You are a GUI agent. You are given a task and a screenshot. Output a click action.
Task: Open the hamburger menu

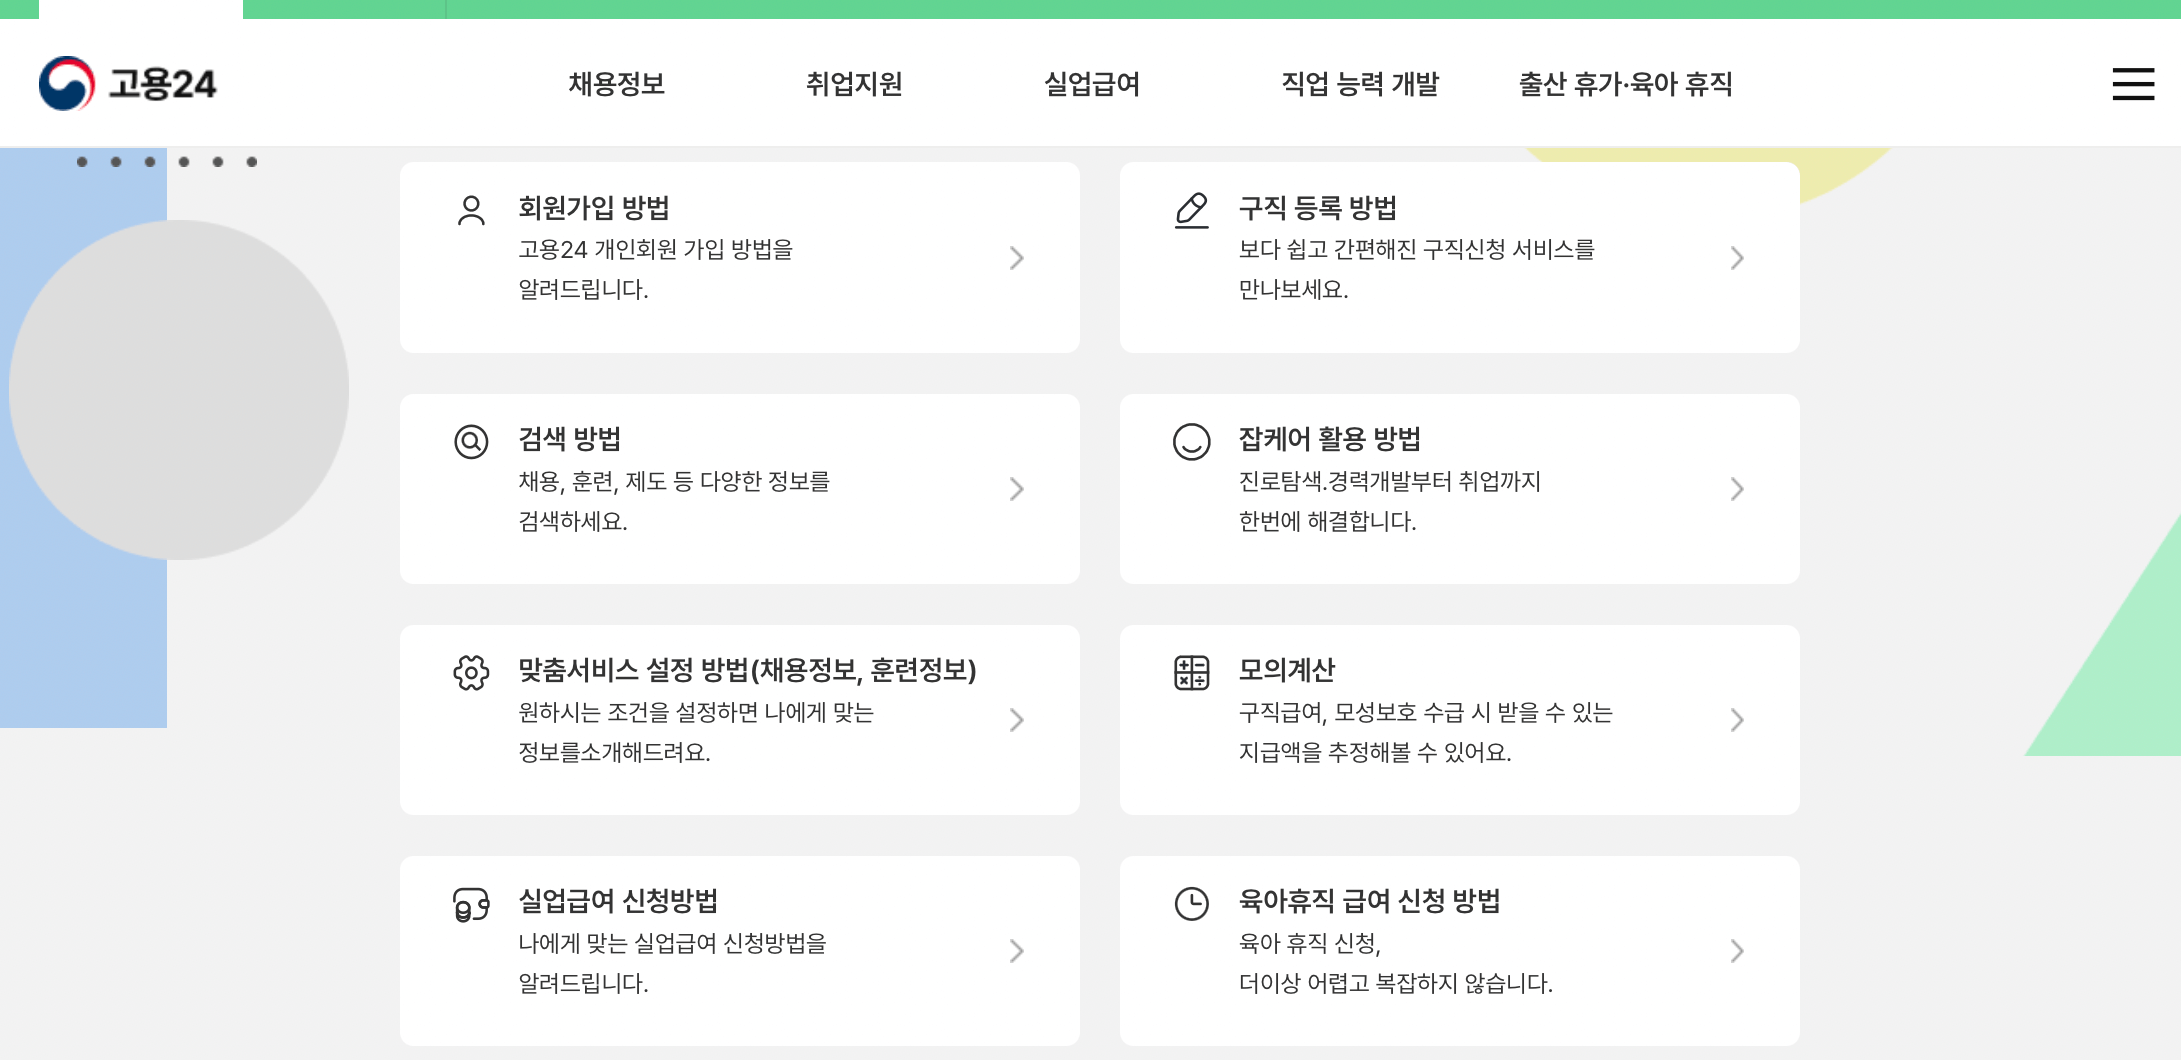click(2132, 85)
